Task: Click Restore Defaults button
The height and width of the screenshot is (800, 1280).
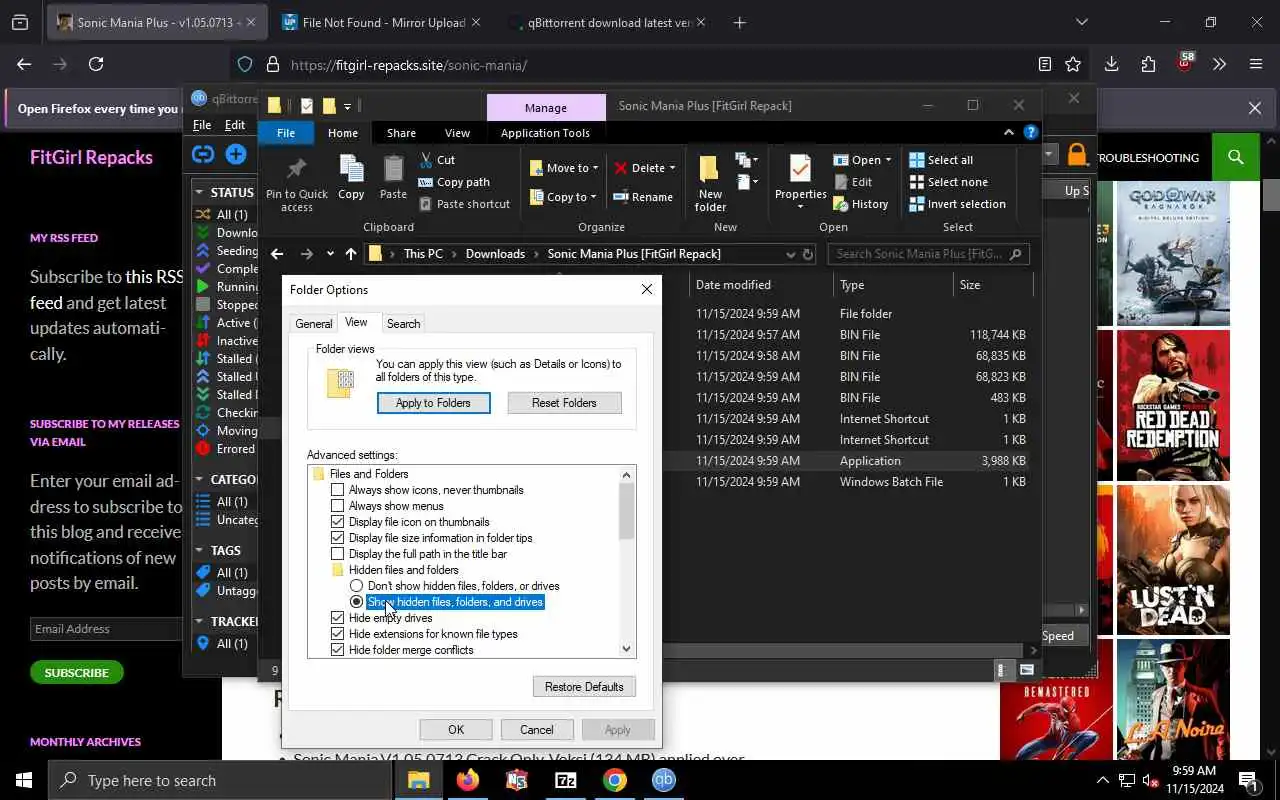Action: click(584, 687)
